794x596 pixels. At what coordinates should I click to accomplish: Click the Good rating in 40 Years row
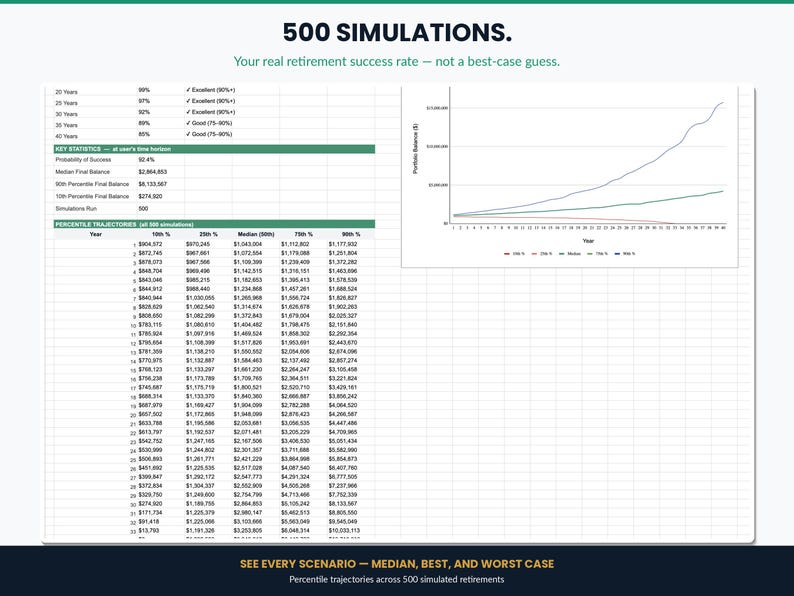[x=209, y=134]
